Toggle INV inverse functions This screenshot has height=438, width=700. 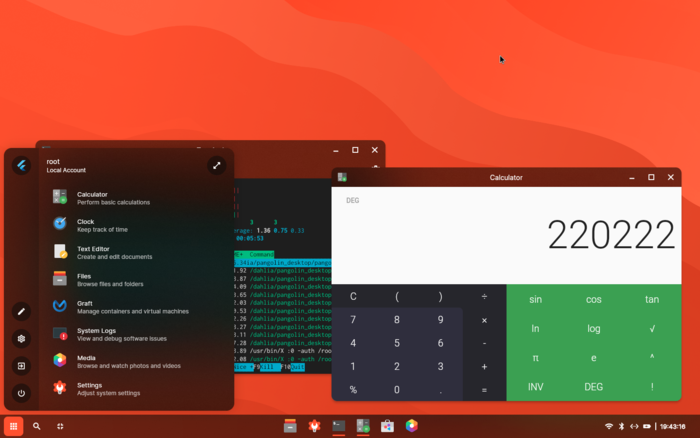tap(535, 387)
